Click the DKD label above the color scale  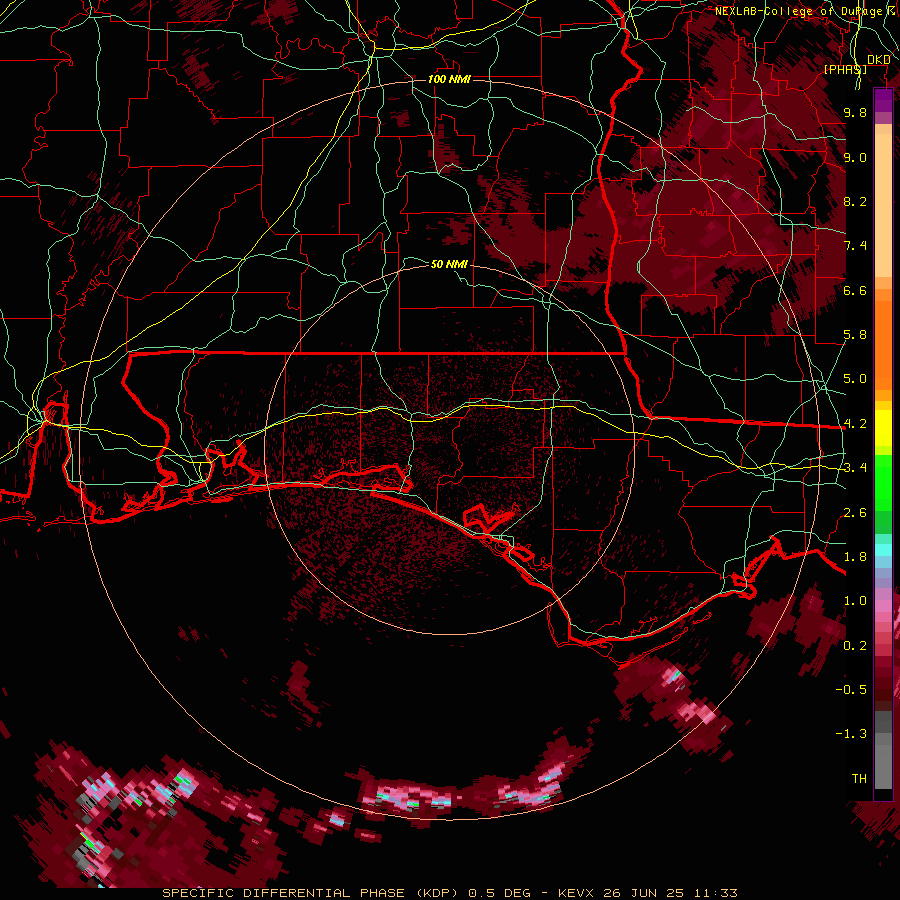(879, 59)
